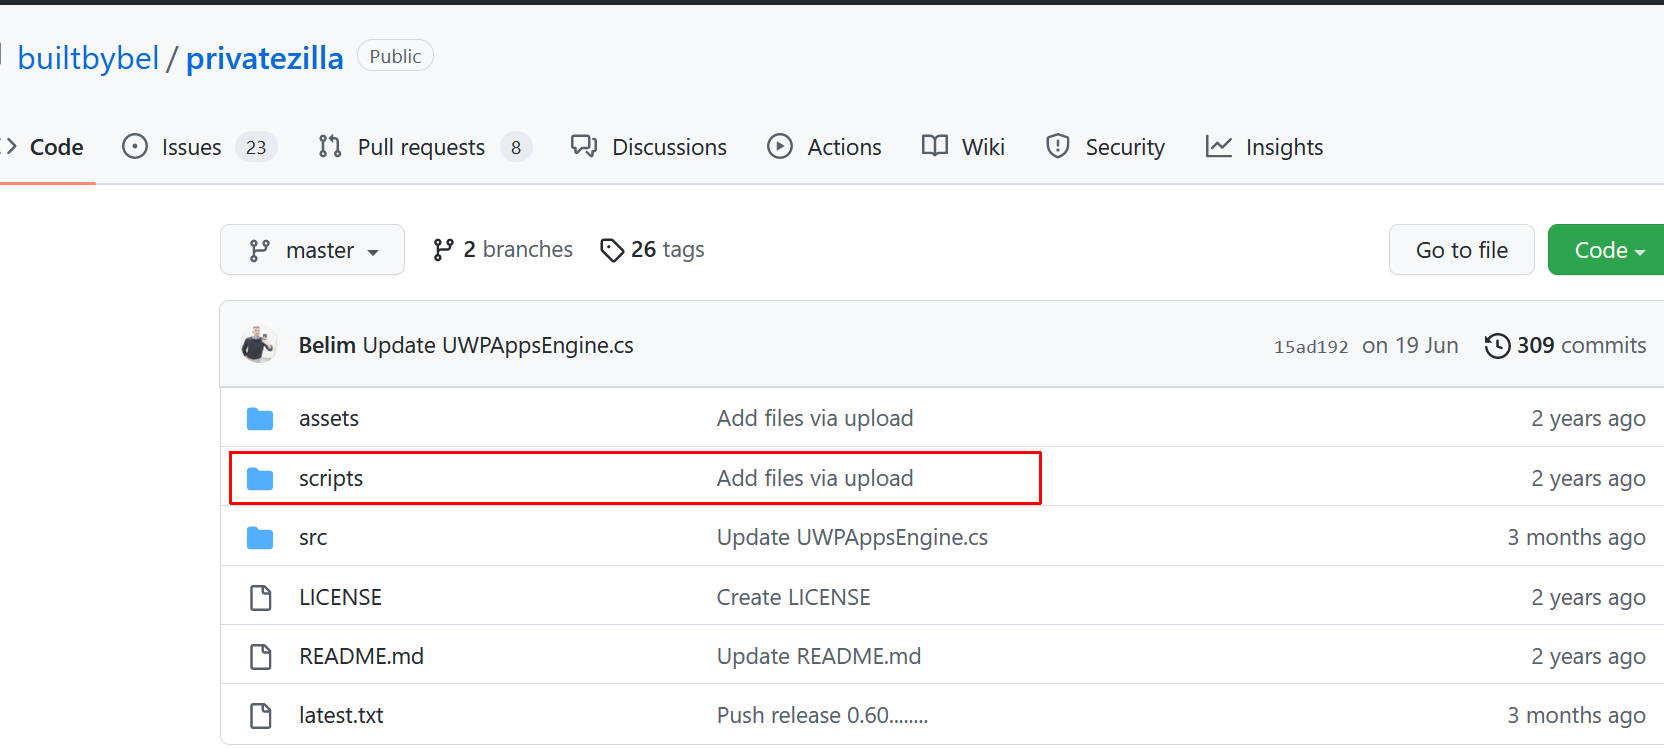
Task: Open latest commit message Update UWPAppsEngine.cs
Action: click(498, 345)
